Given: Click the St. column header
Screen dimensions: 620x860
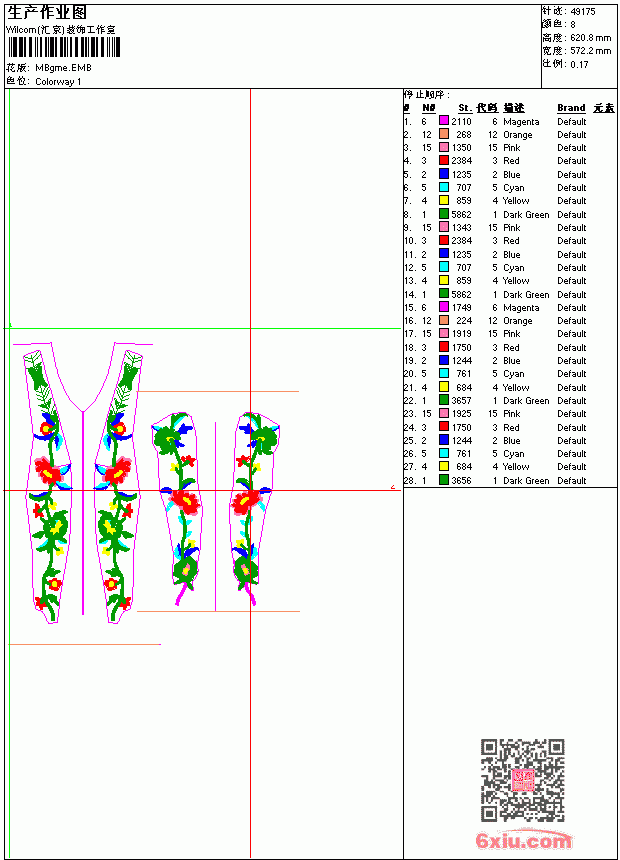Looking at the screenshot, I should coord(465,108).
